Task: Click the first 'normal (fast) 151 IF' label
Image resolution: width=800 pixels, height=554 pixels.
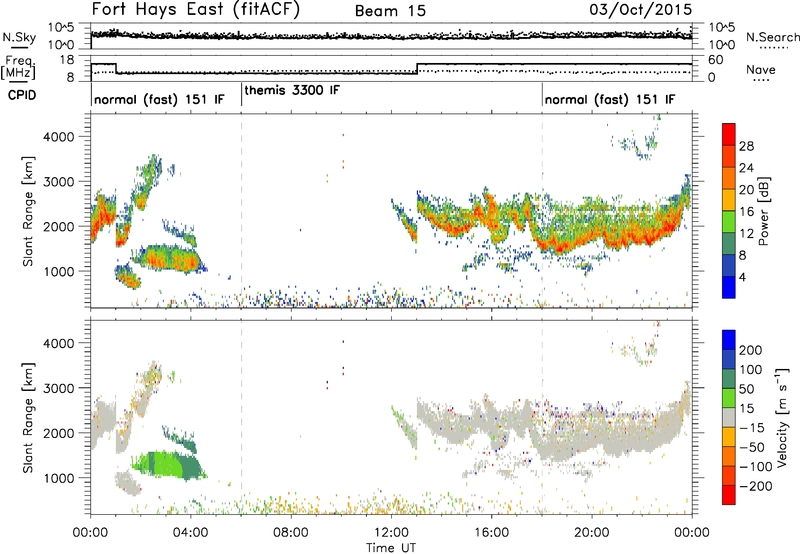Action: tap(159, 99)
